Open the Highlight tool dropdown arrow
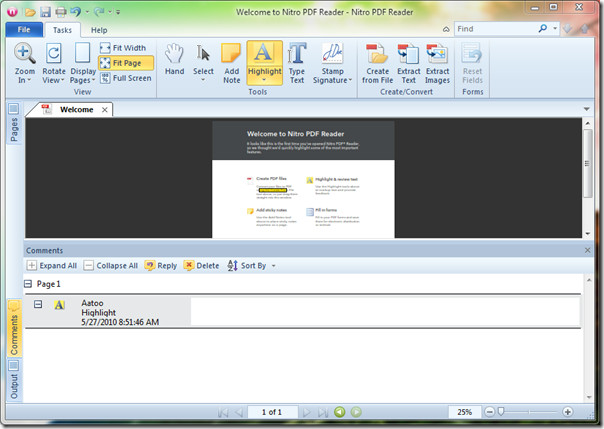Image resolution: width=604 pixels, height=429 pixels. (264, 80)
